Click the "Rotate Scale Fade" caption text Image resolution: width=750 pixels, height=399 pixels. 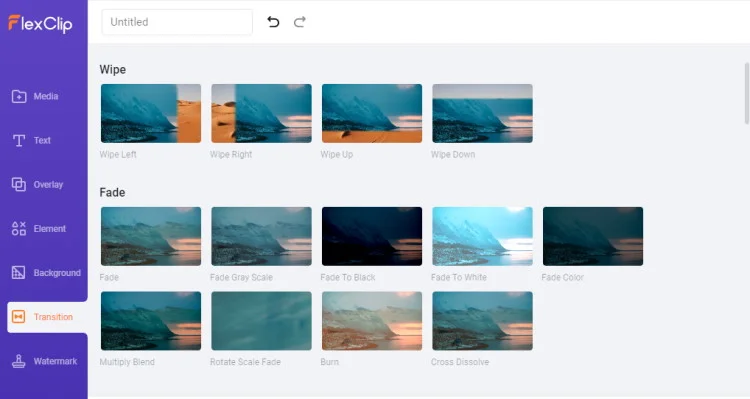pyautogui.click(x=245, y=362)
